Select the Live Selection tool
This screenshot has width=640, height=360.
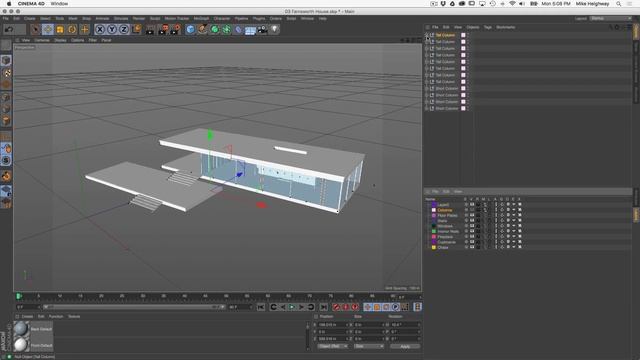coord(36,29)
